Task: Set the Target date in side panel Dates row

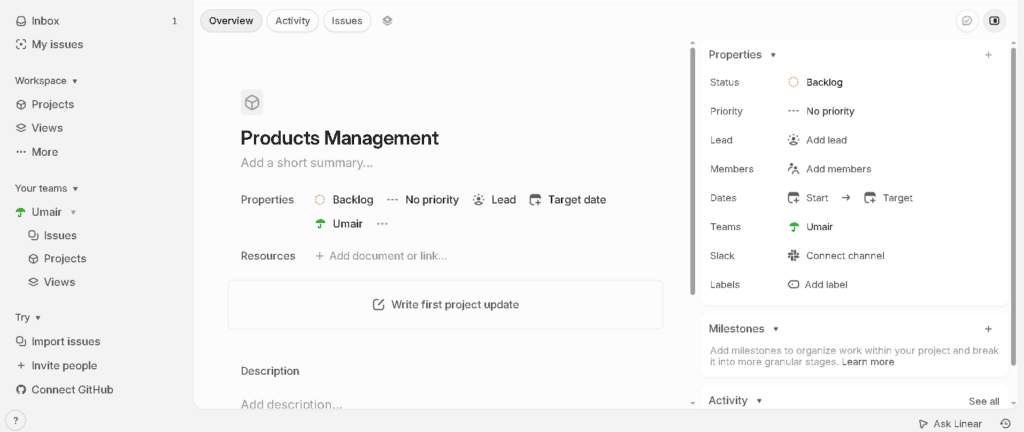Action: [x=888, y=198]
